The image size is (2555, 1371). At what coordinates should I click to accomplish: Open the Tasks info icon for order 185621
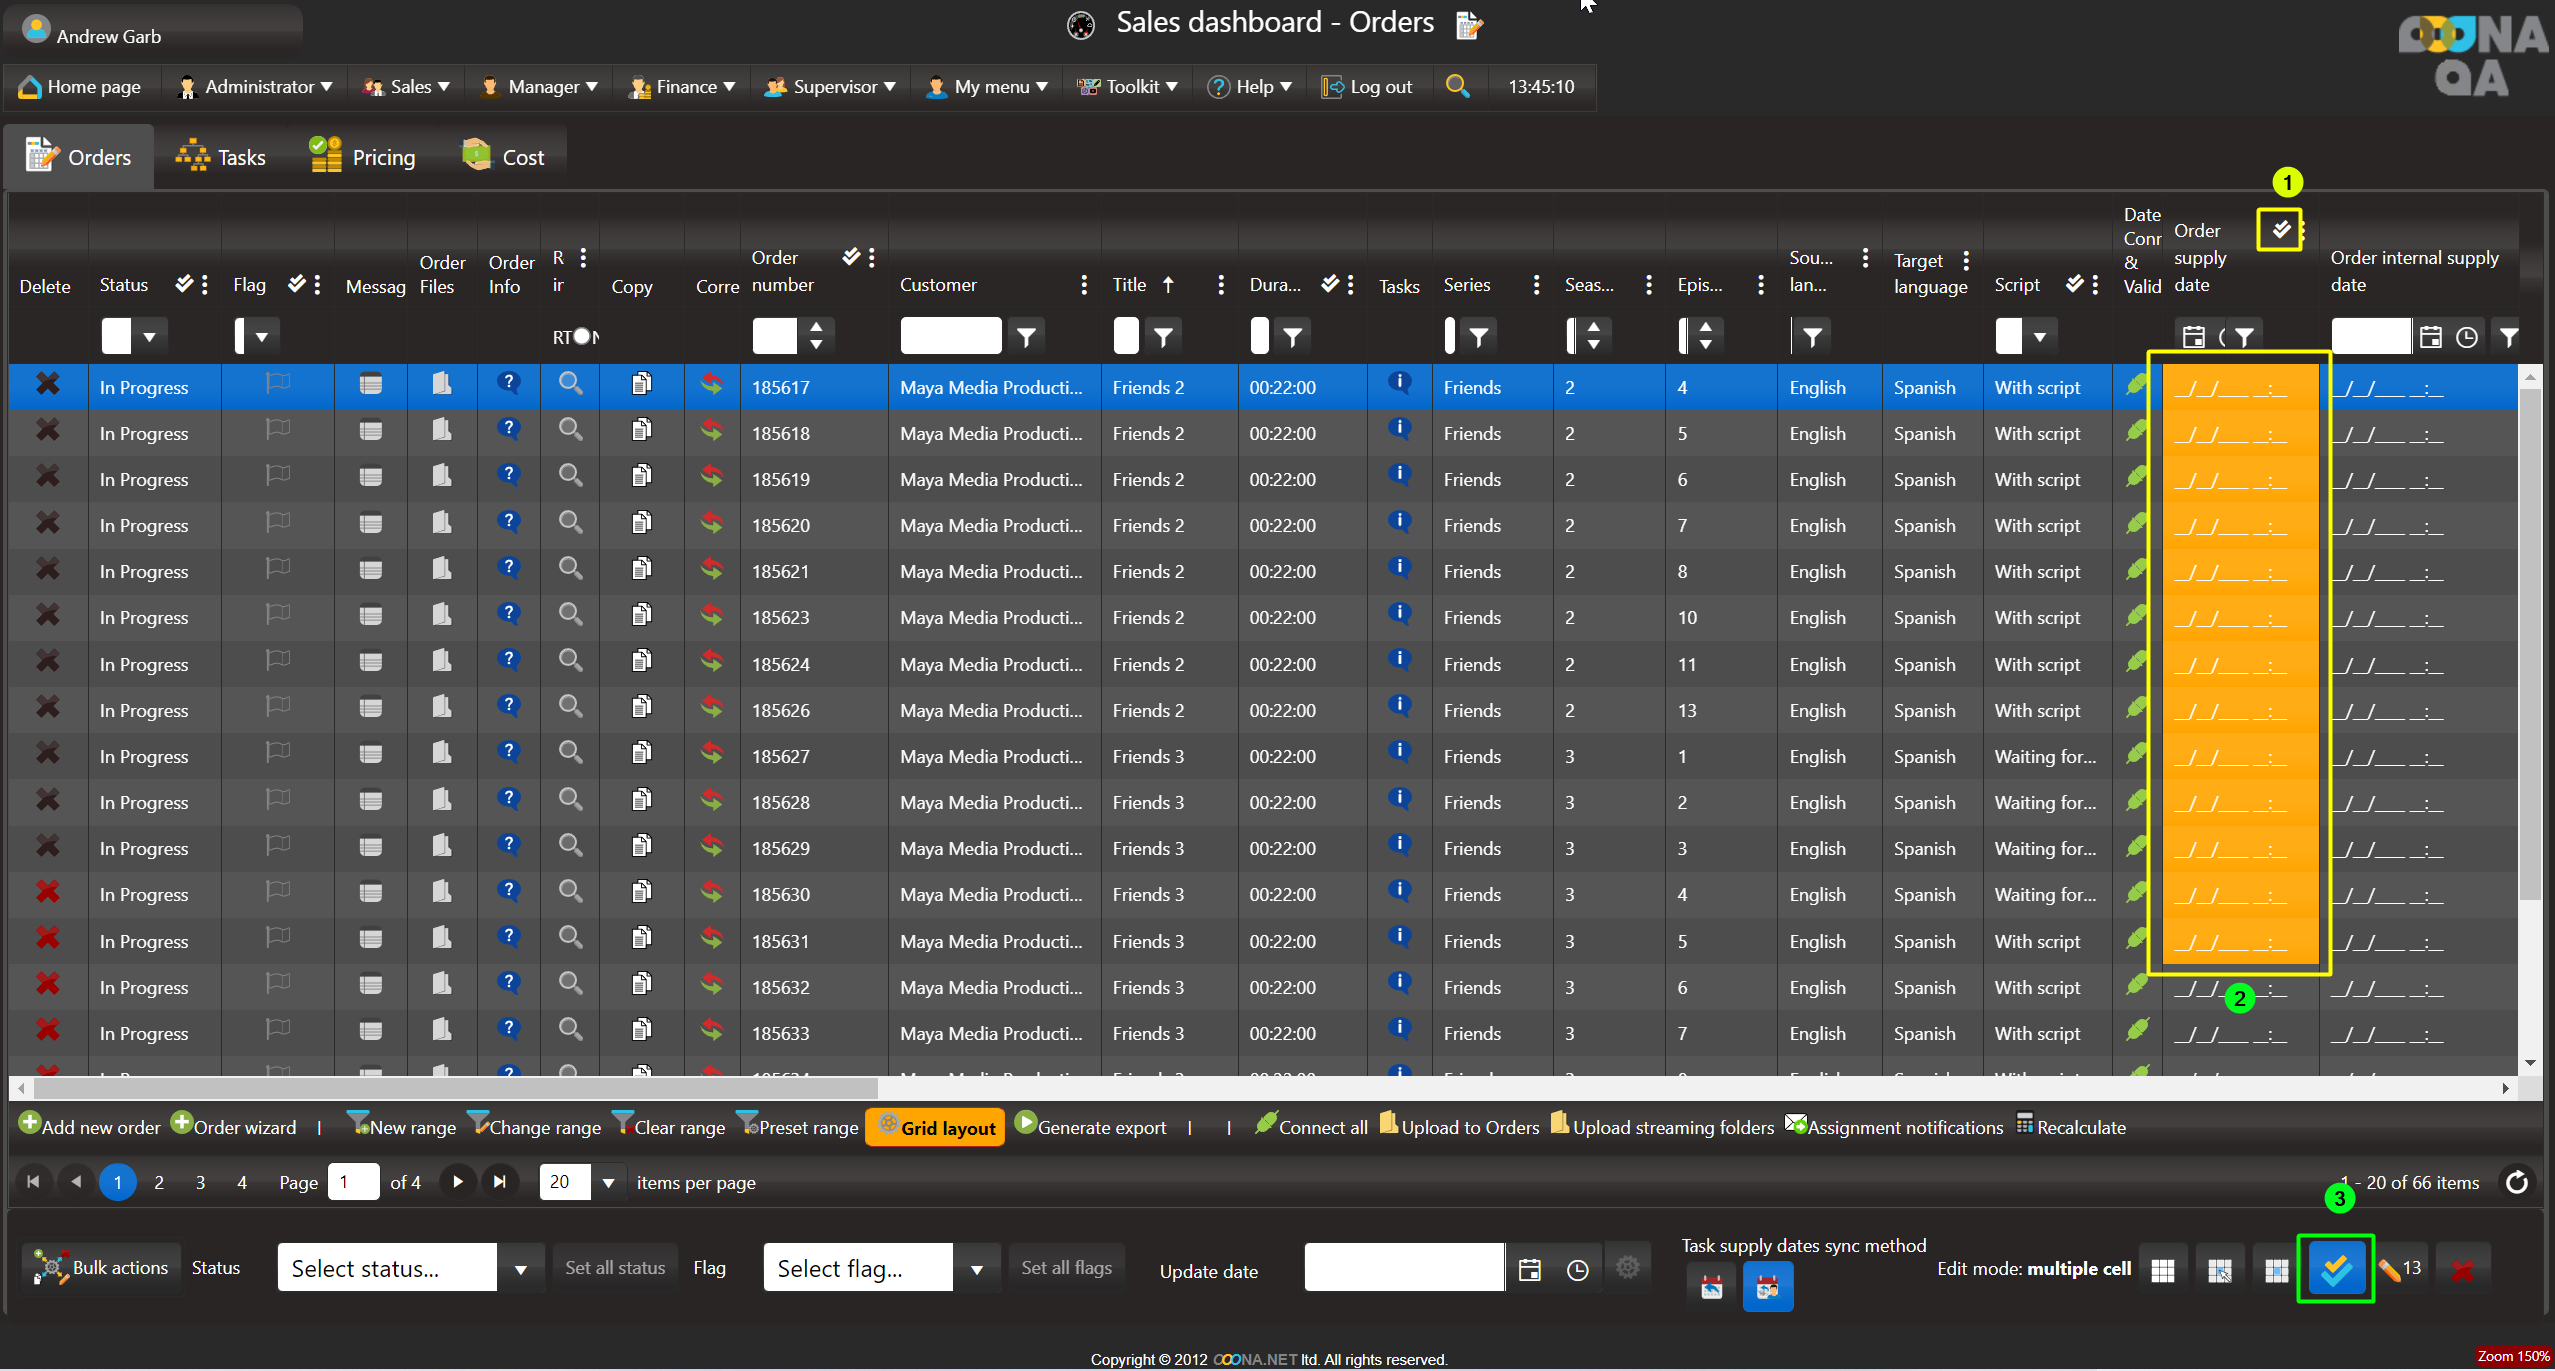[1399, 568]
